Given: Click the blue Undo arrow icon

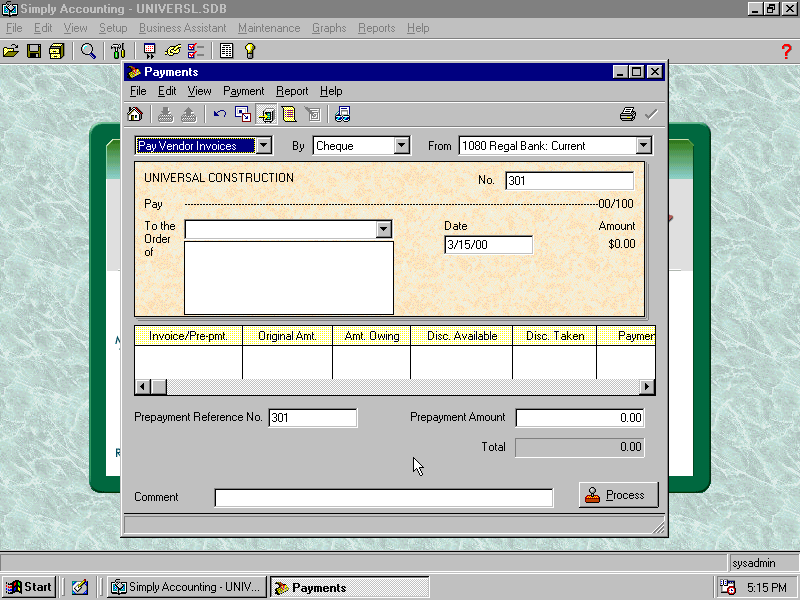Looking at the screenshot, I should [219, 114].
